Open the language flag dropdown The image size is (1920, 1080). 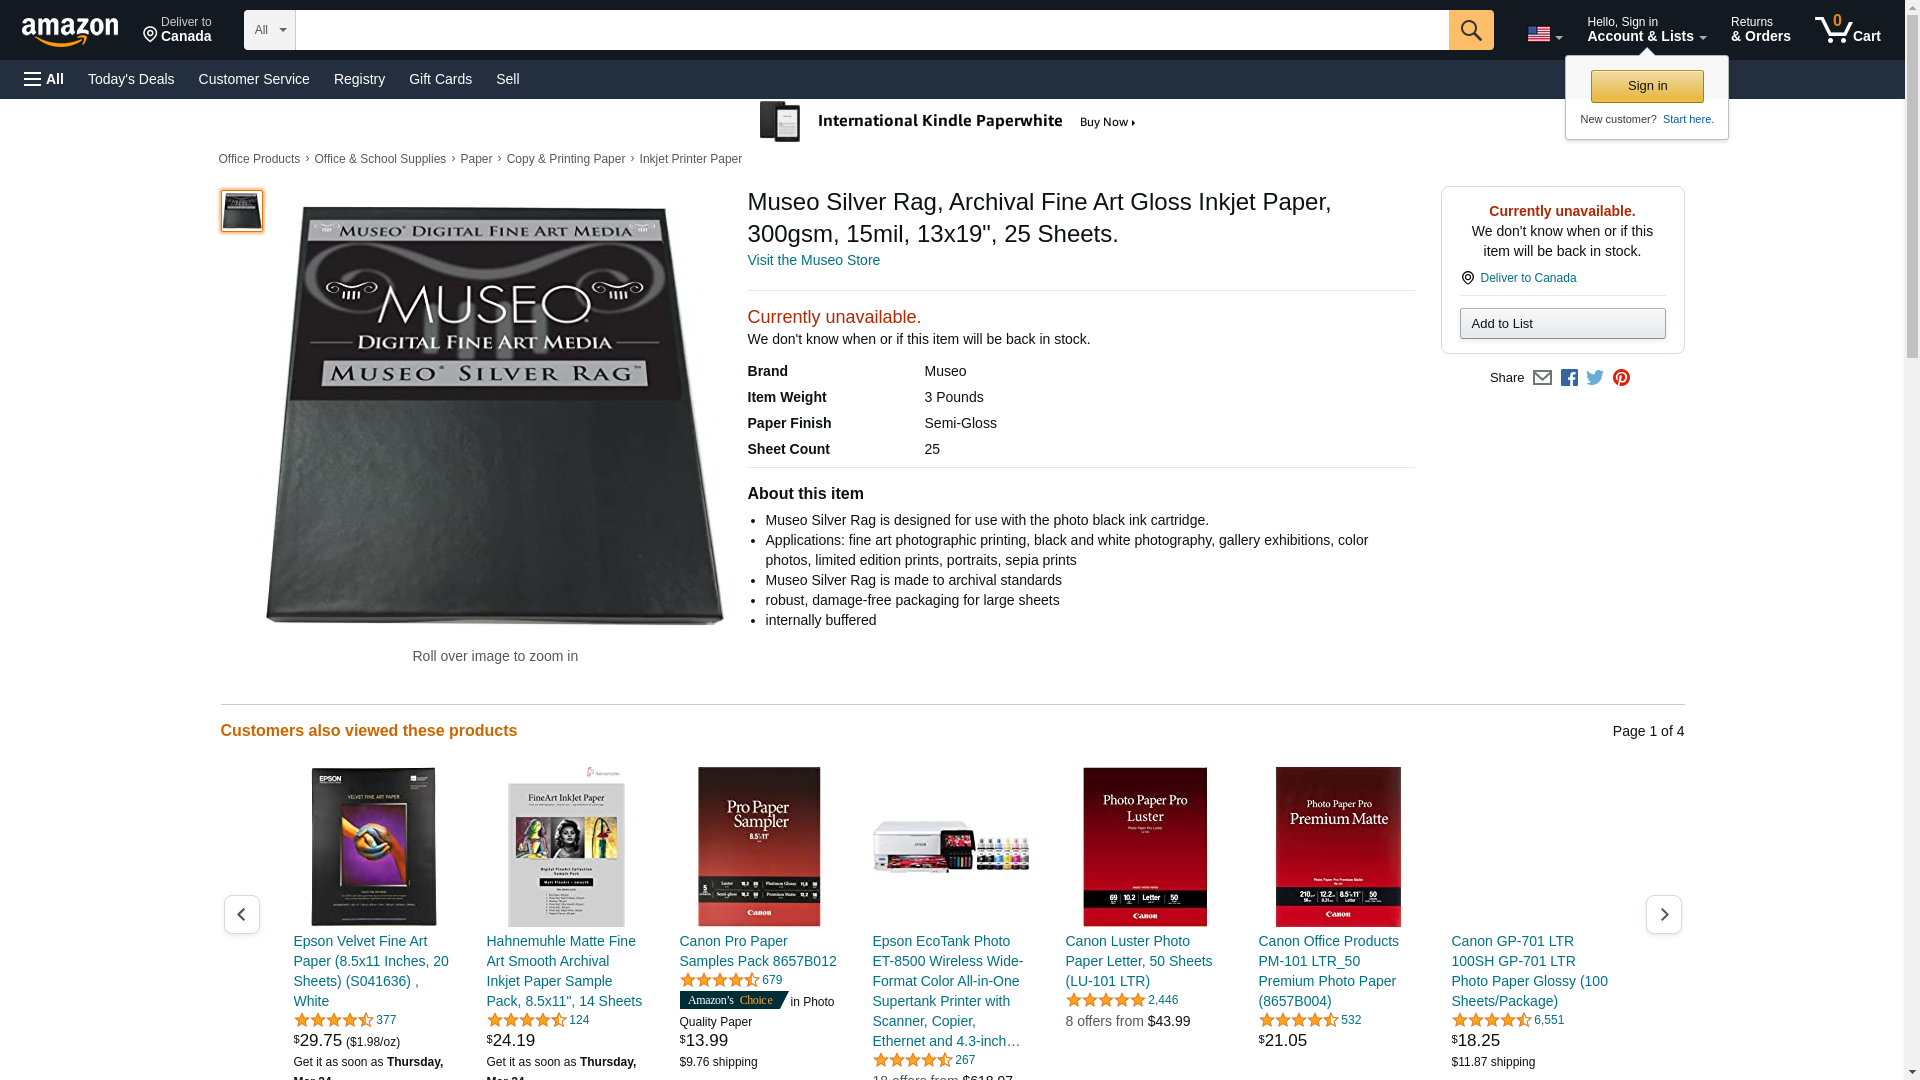[x=1544, y=34]
